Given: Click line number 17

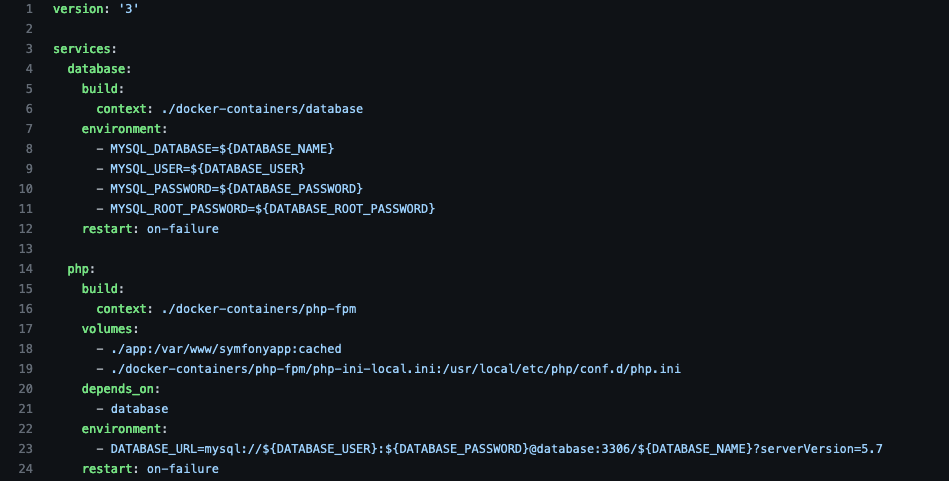Looking at the screenshot, I should [26, 328].
